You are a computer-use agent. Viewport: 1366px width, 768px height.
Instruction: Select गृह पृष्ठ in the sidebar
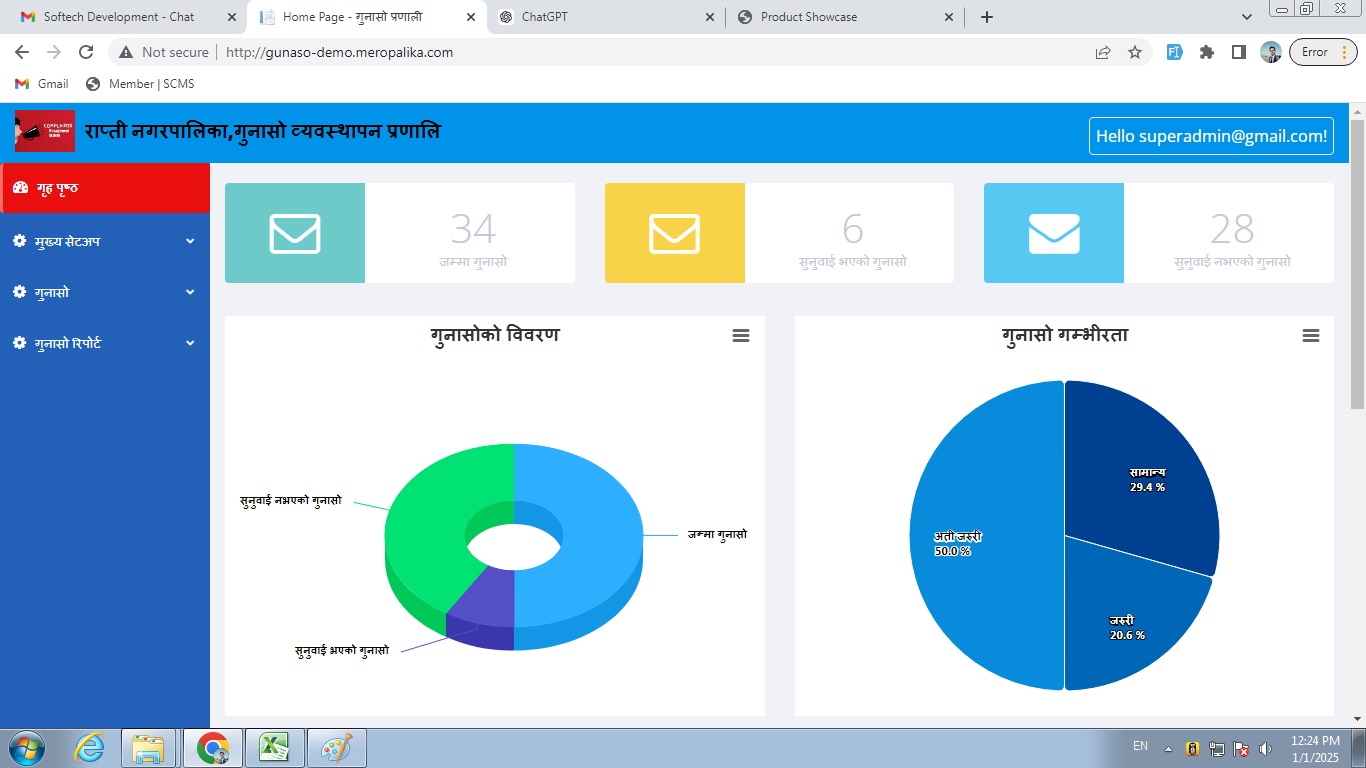(105, 188)
